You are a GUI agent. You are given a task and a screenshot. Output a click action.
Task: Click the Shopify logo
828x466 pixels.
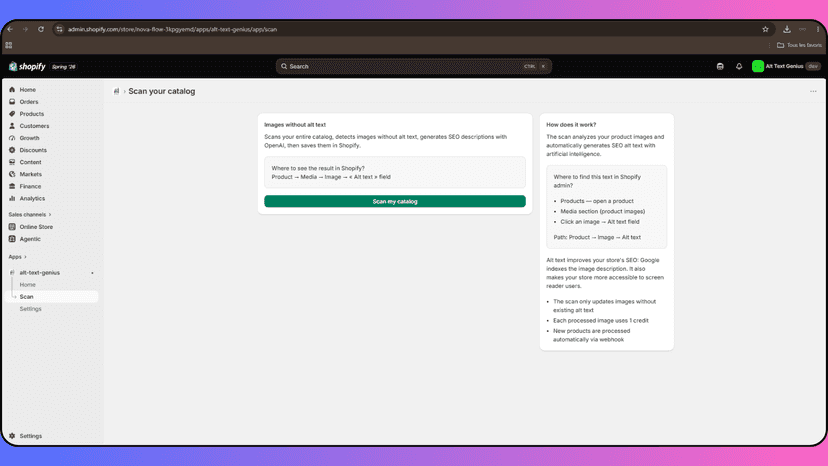27,67
